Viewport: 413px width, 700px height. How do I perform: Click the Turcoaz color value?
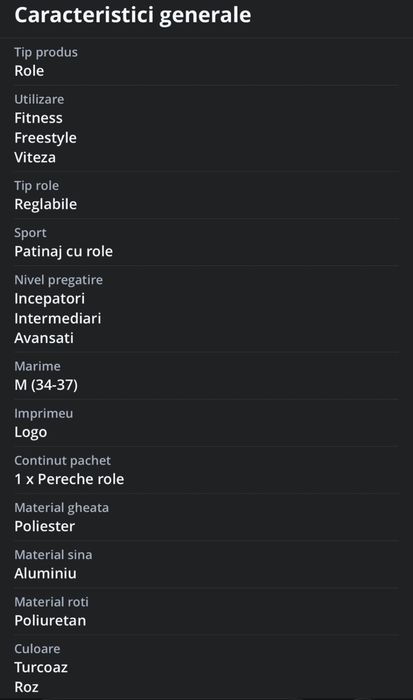click(41, 667)
